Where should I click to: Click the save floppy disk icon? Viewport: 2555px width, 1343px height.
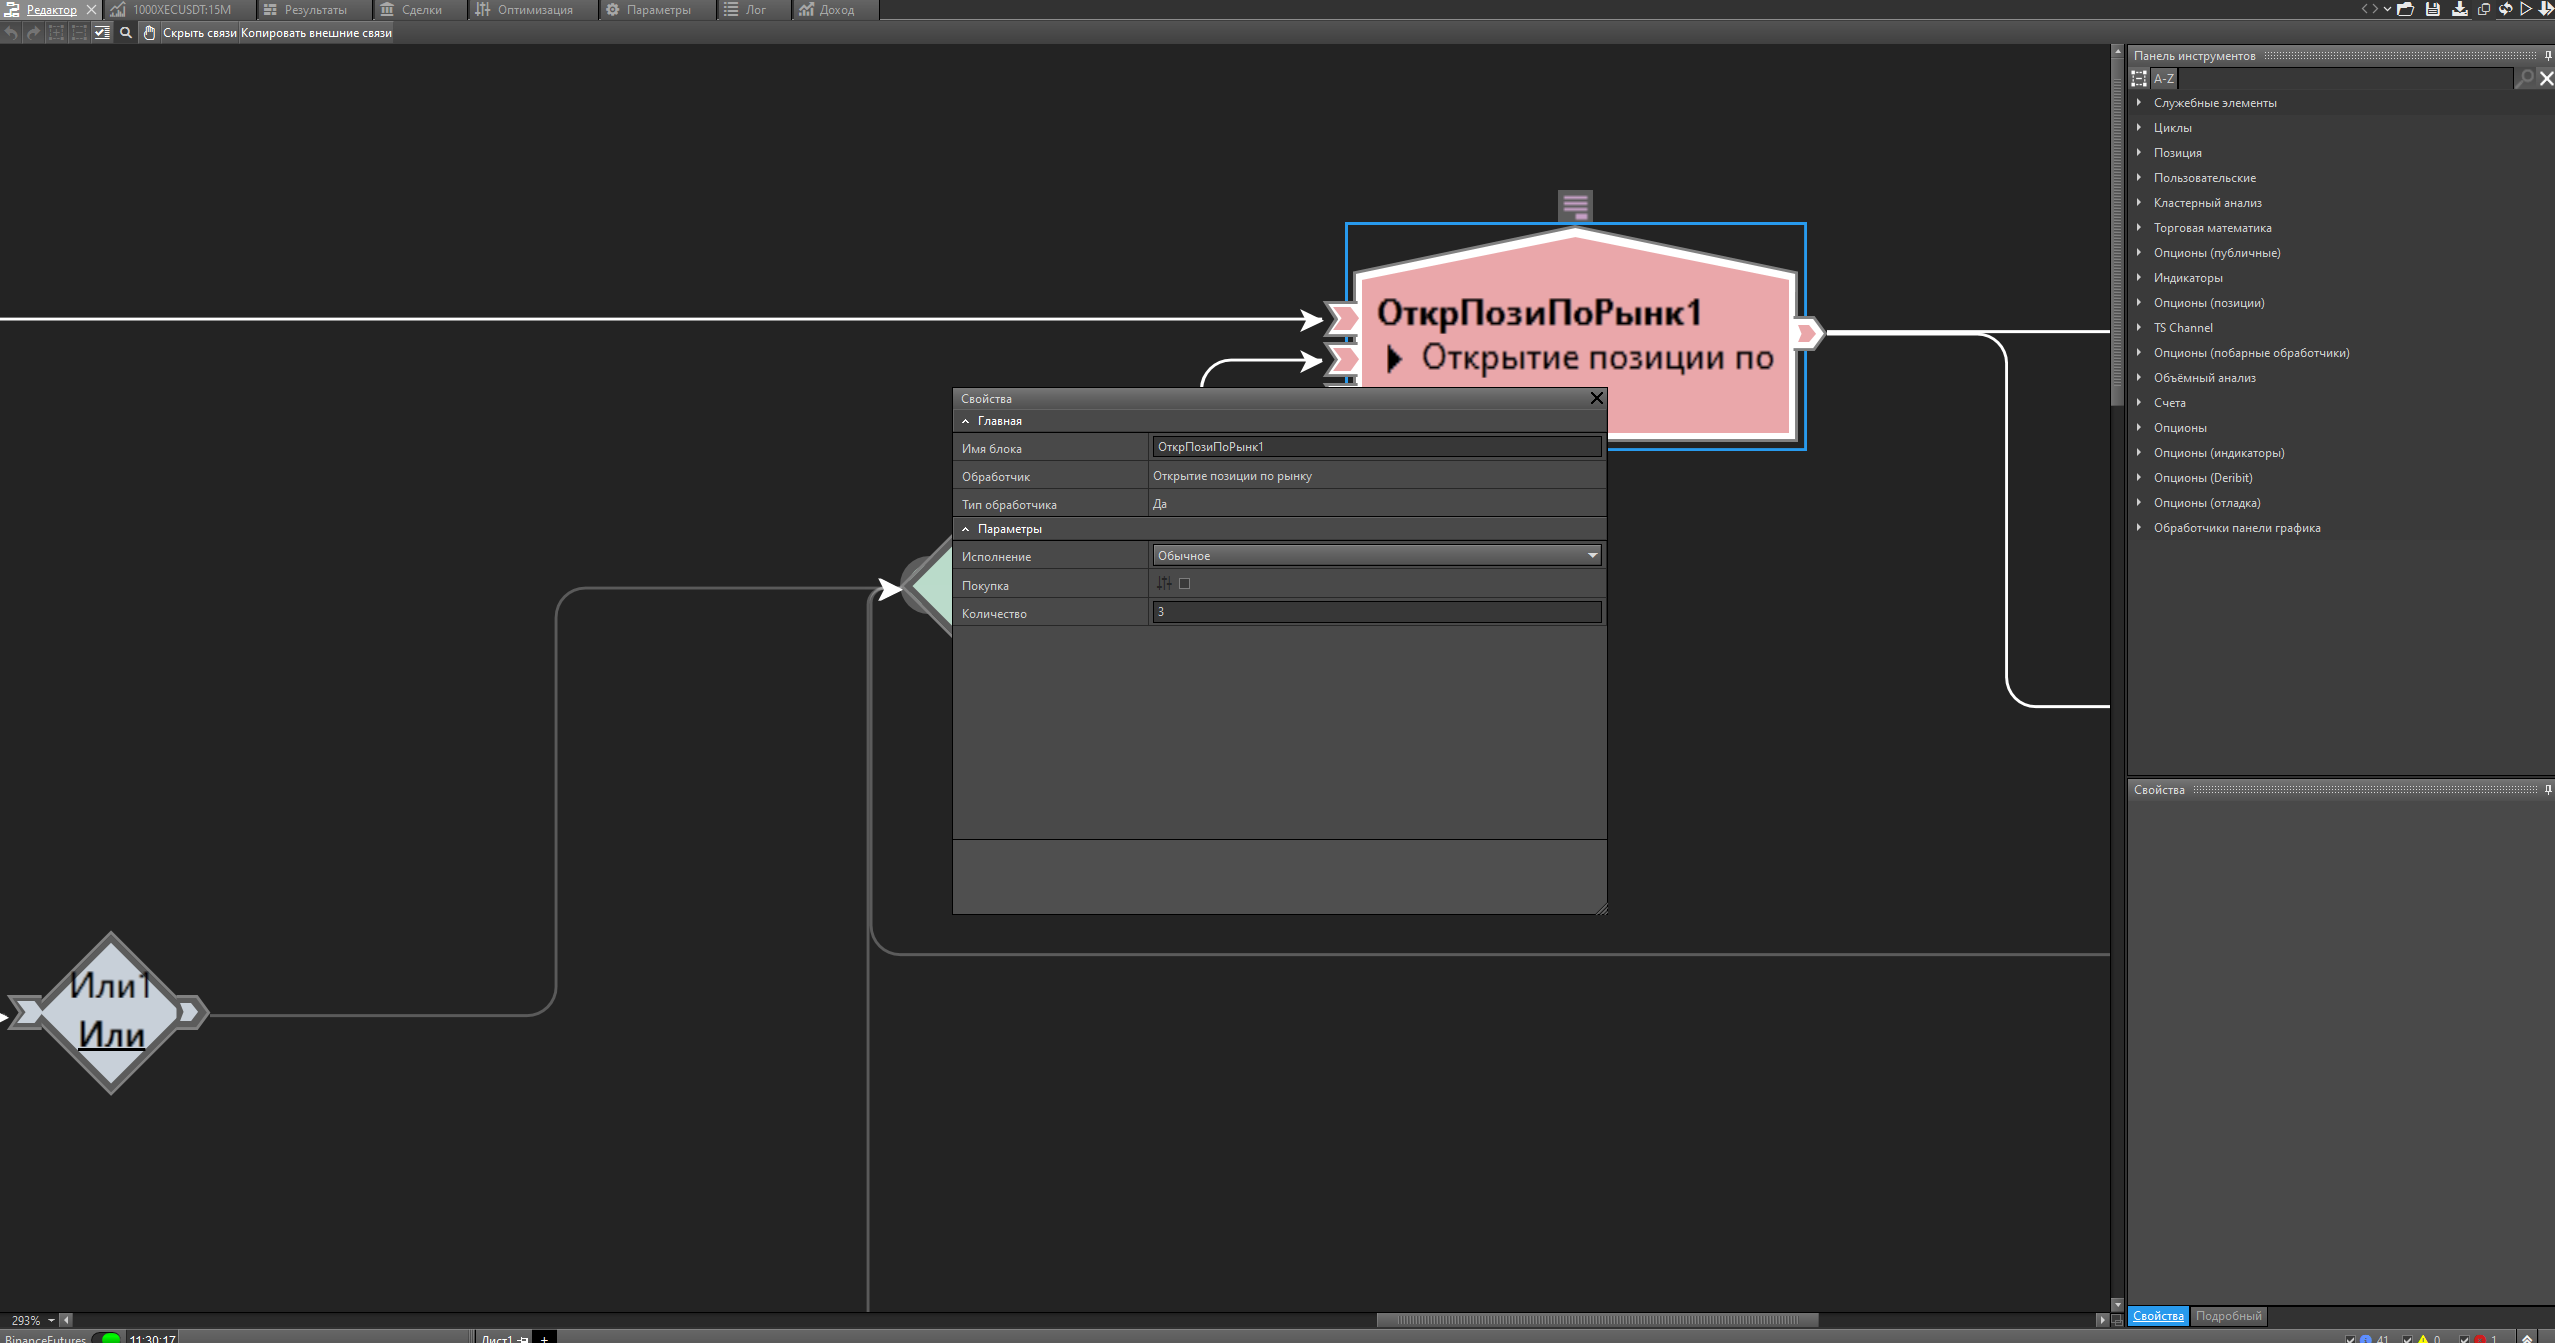click(2432, 9)
